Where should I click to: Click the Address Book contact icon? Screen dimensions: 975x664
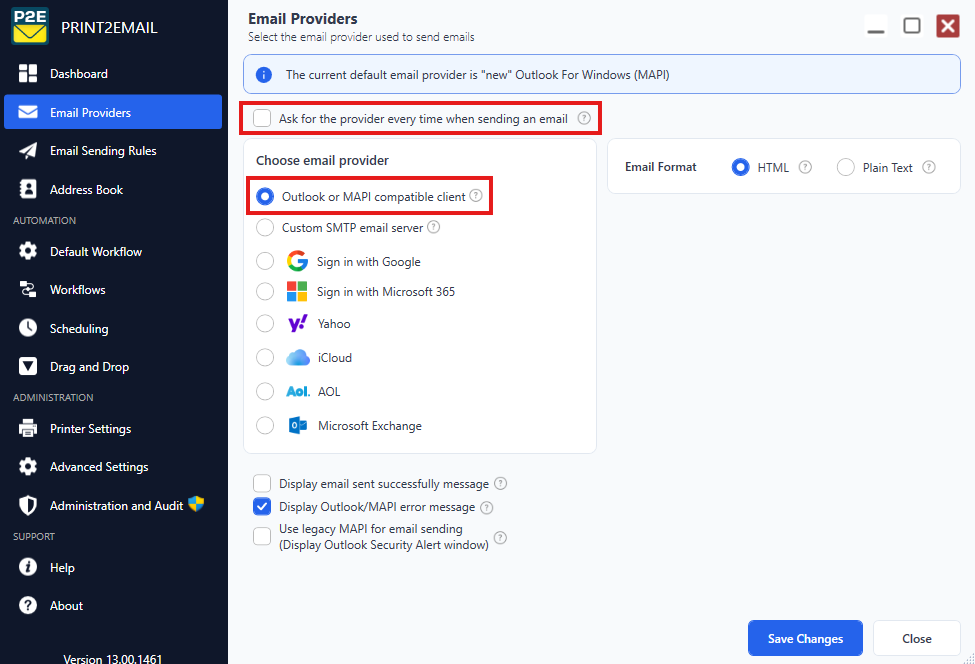tap(28, 189)
